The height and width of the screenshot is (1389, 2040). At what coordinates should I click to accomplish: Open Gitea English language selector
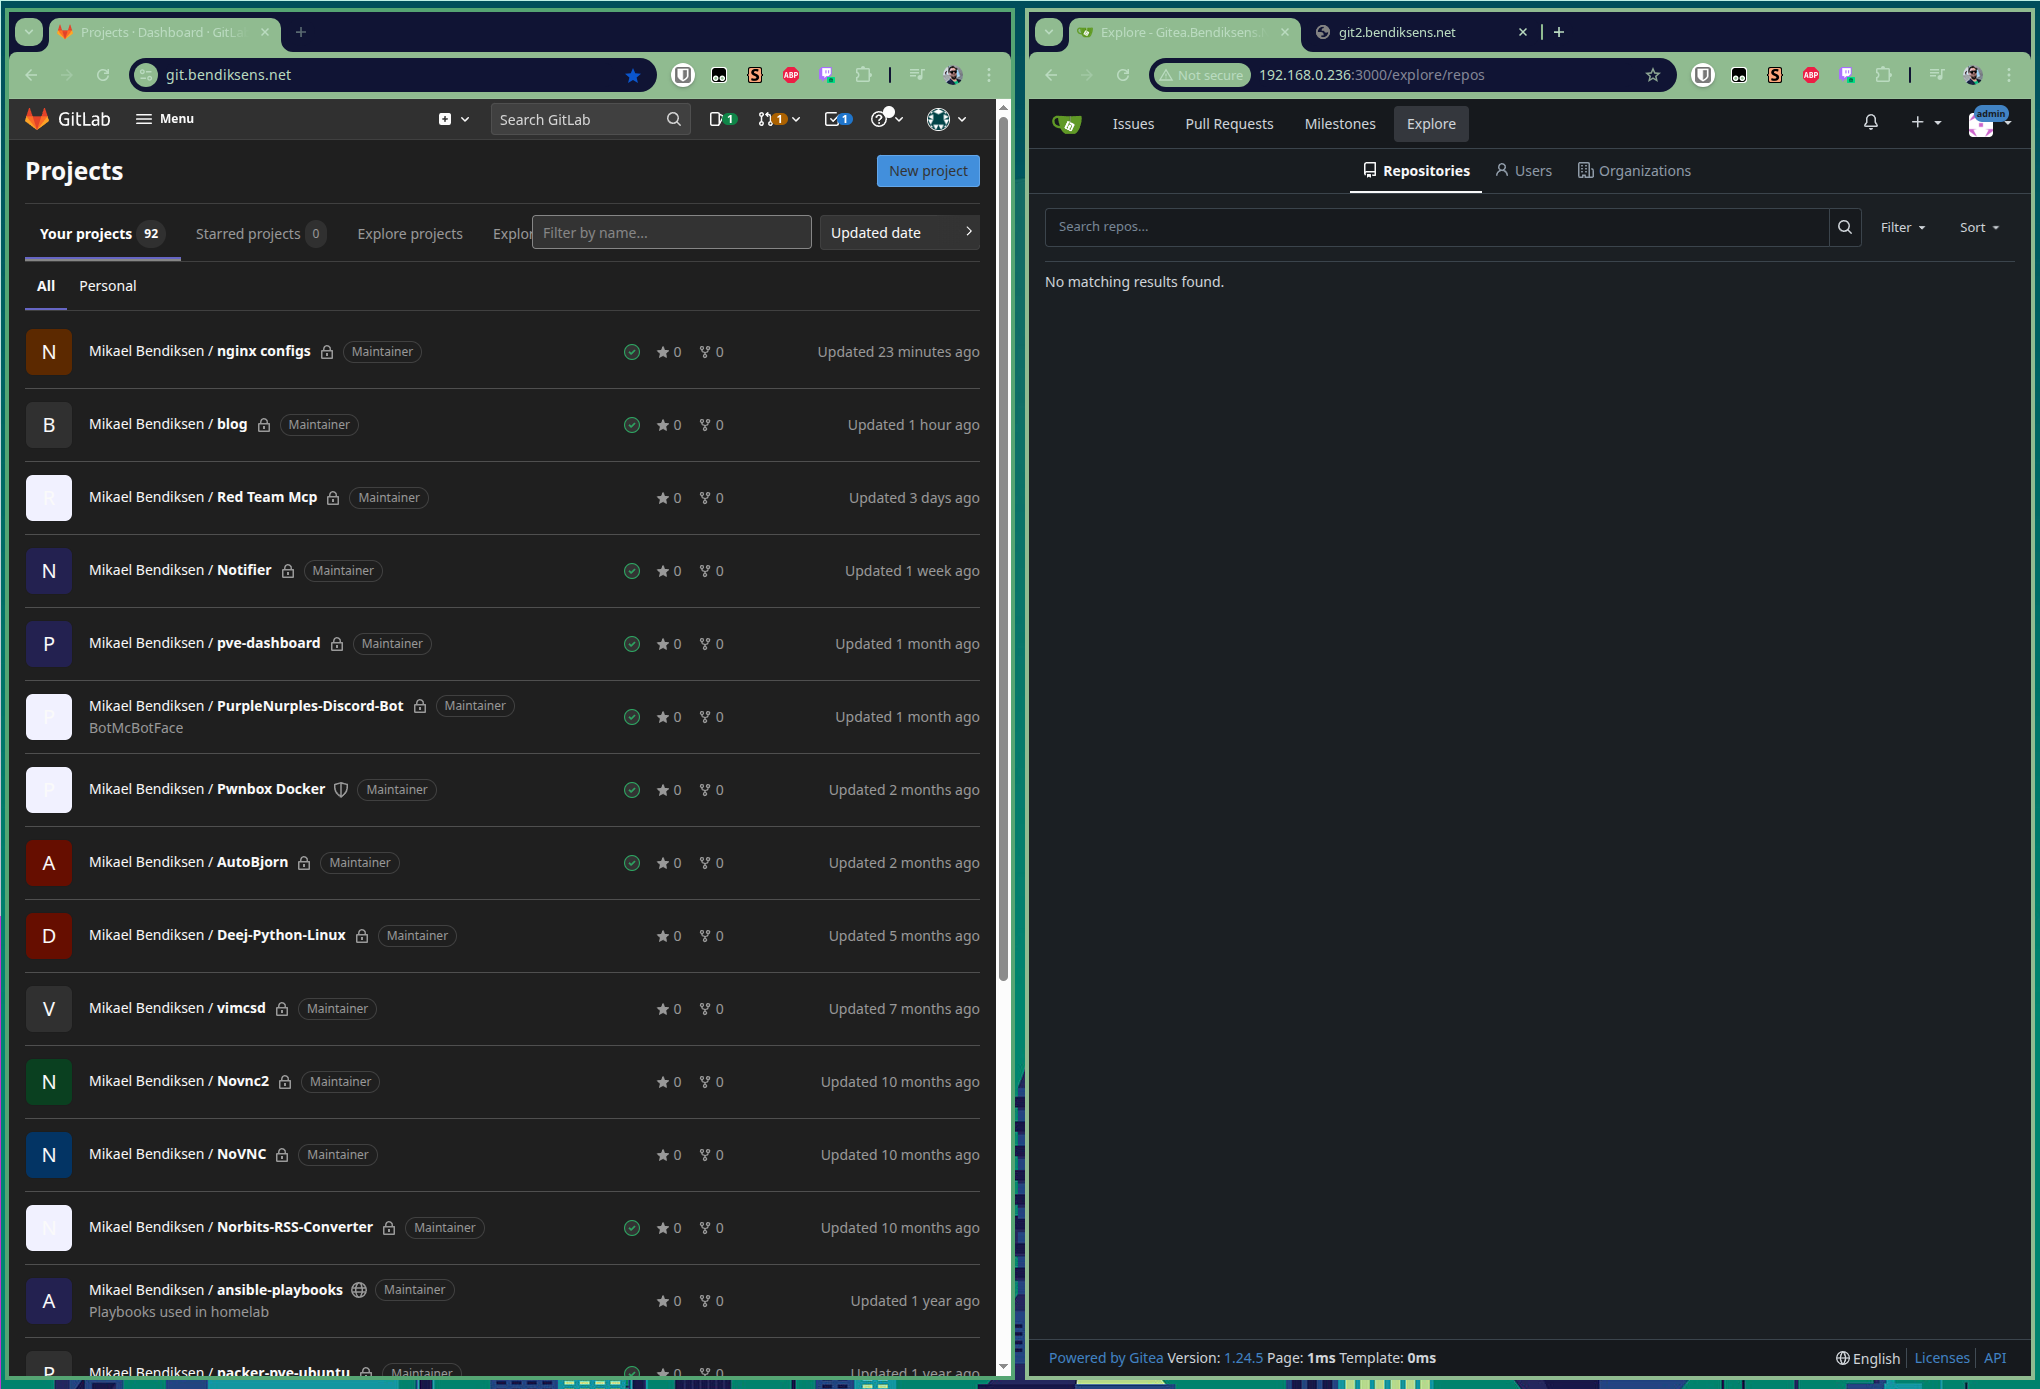[x=1867, y=1358]
